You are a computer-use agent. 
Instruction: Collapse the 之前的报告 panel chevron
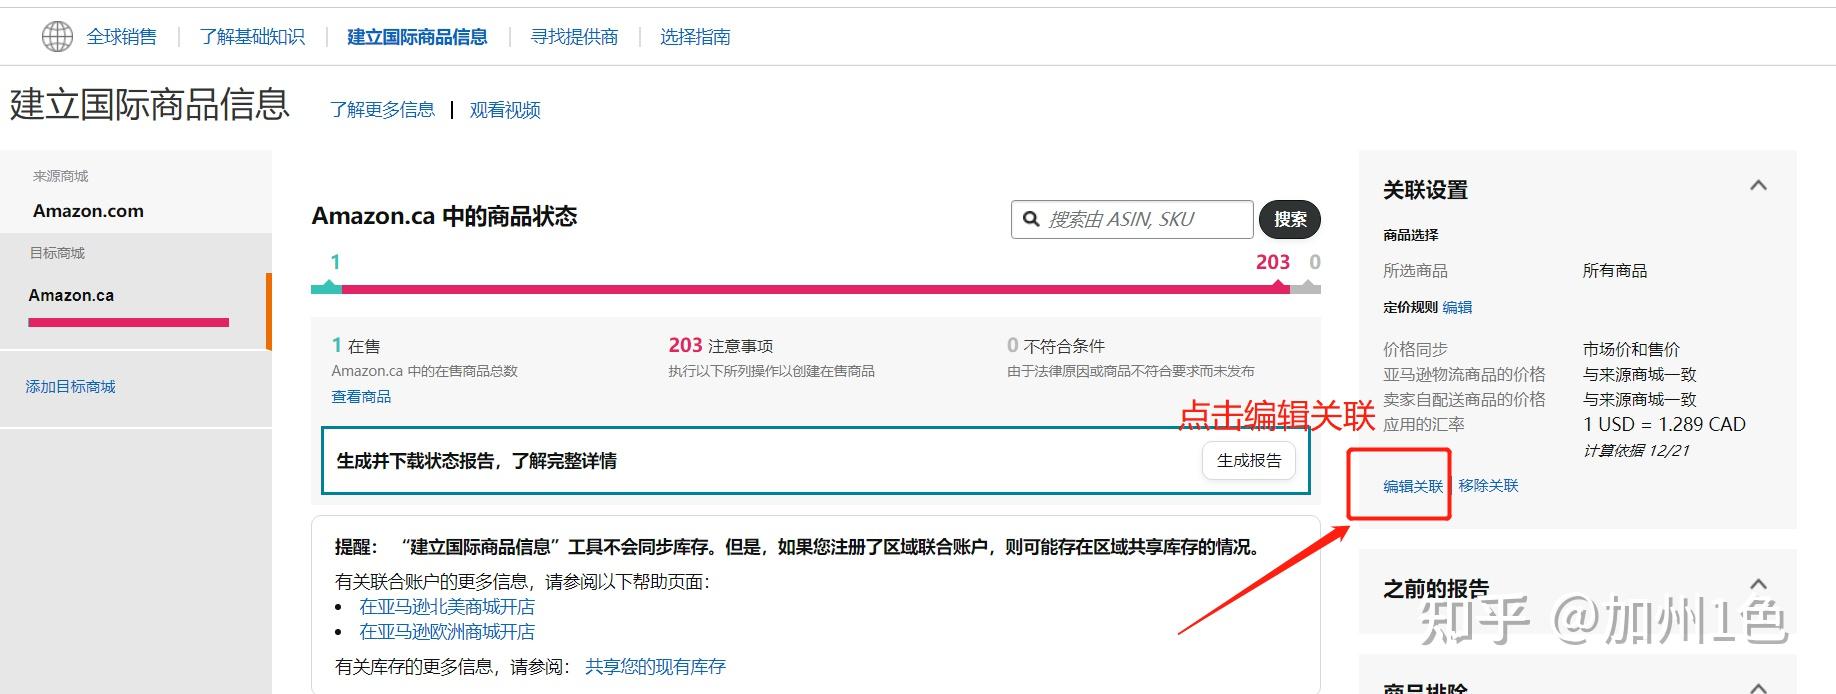[1759, 584]
